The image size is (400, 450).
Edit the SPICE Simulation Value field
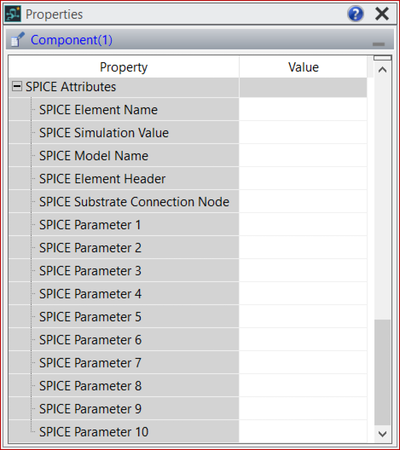coord(303,132)
